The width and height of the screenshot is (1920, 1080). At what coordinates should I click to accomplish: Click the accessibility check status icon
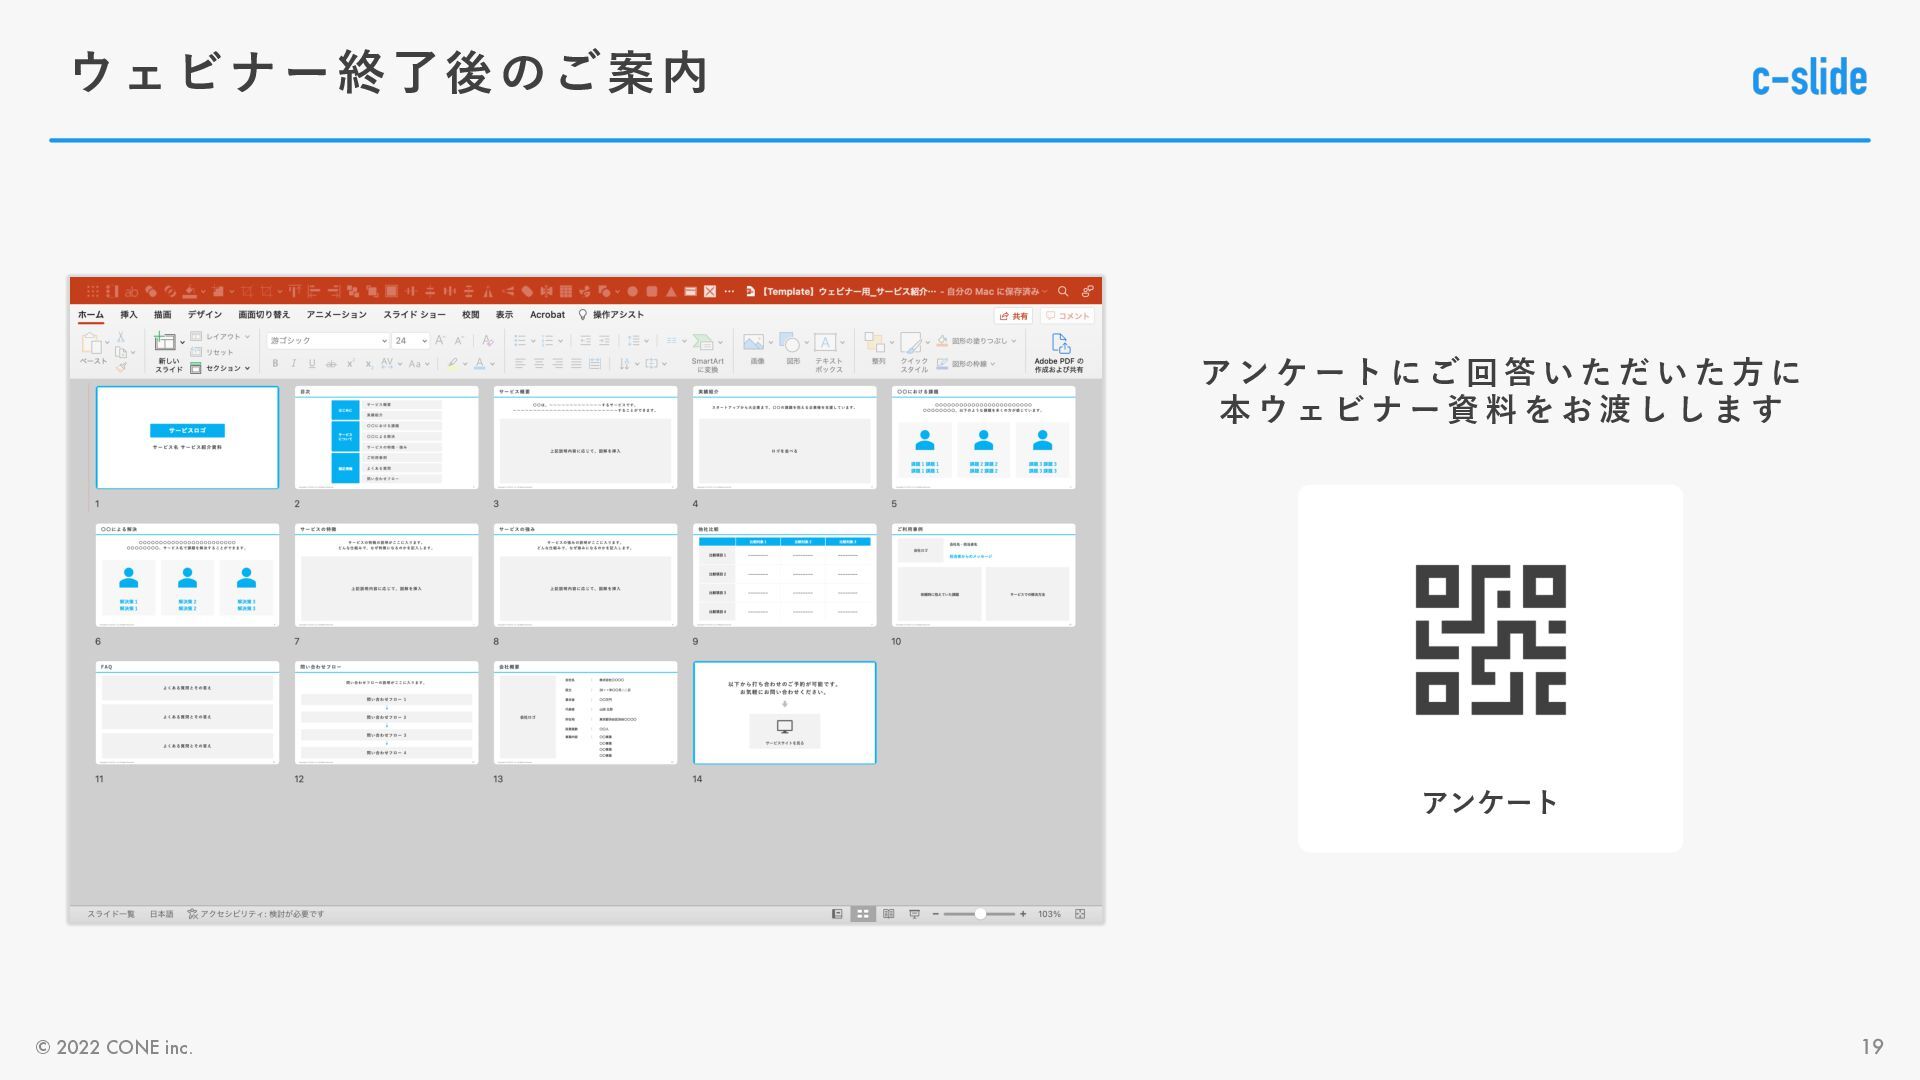point(192,914)
